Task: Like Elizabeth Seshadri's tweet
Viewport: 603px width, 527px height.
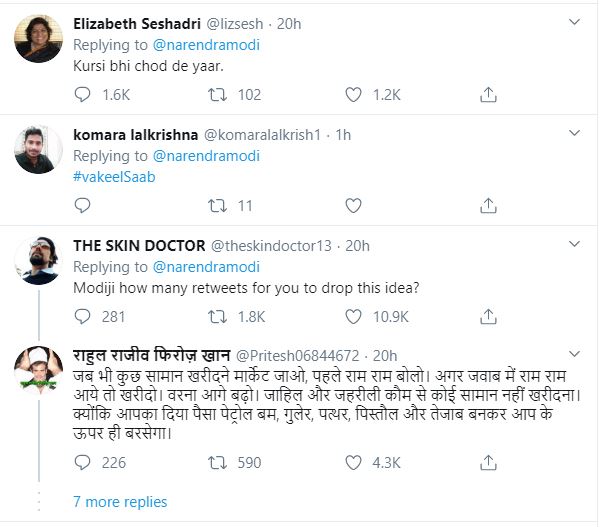Action: [x=352, y=95]
